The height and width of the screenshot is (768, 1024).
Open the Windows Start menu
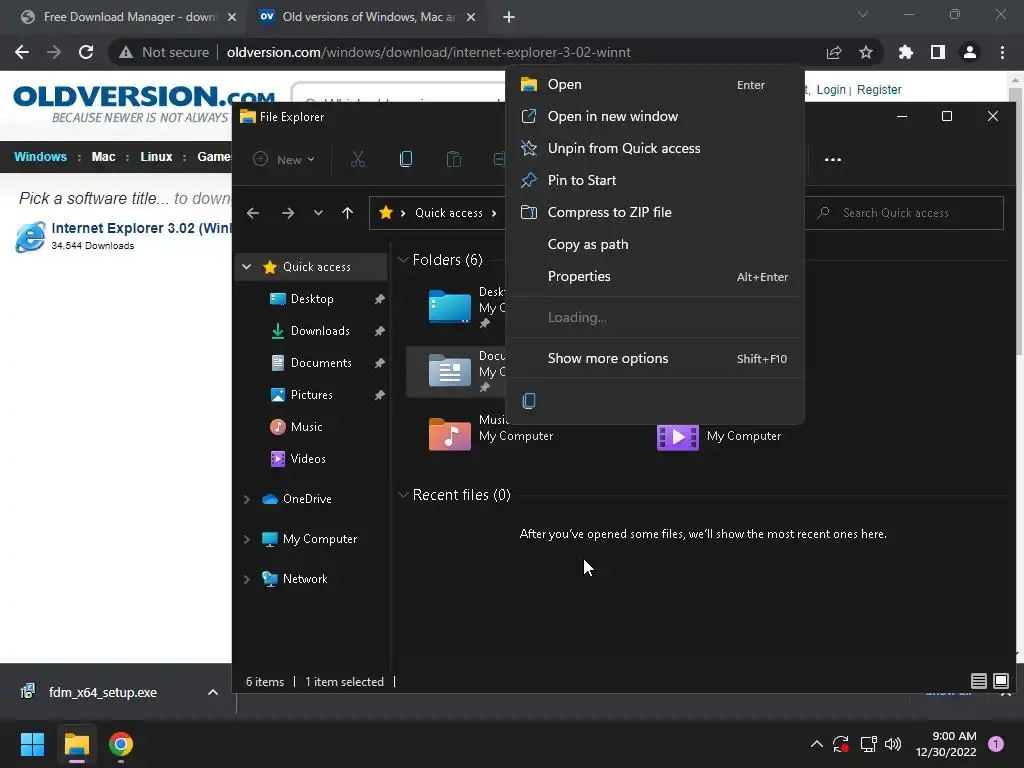pyautogui.click(x=32, y=744)
